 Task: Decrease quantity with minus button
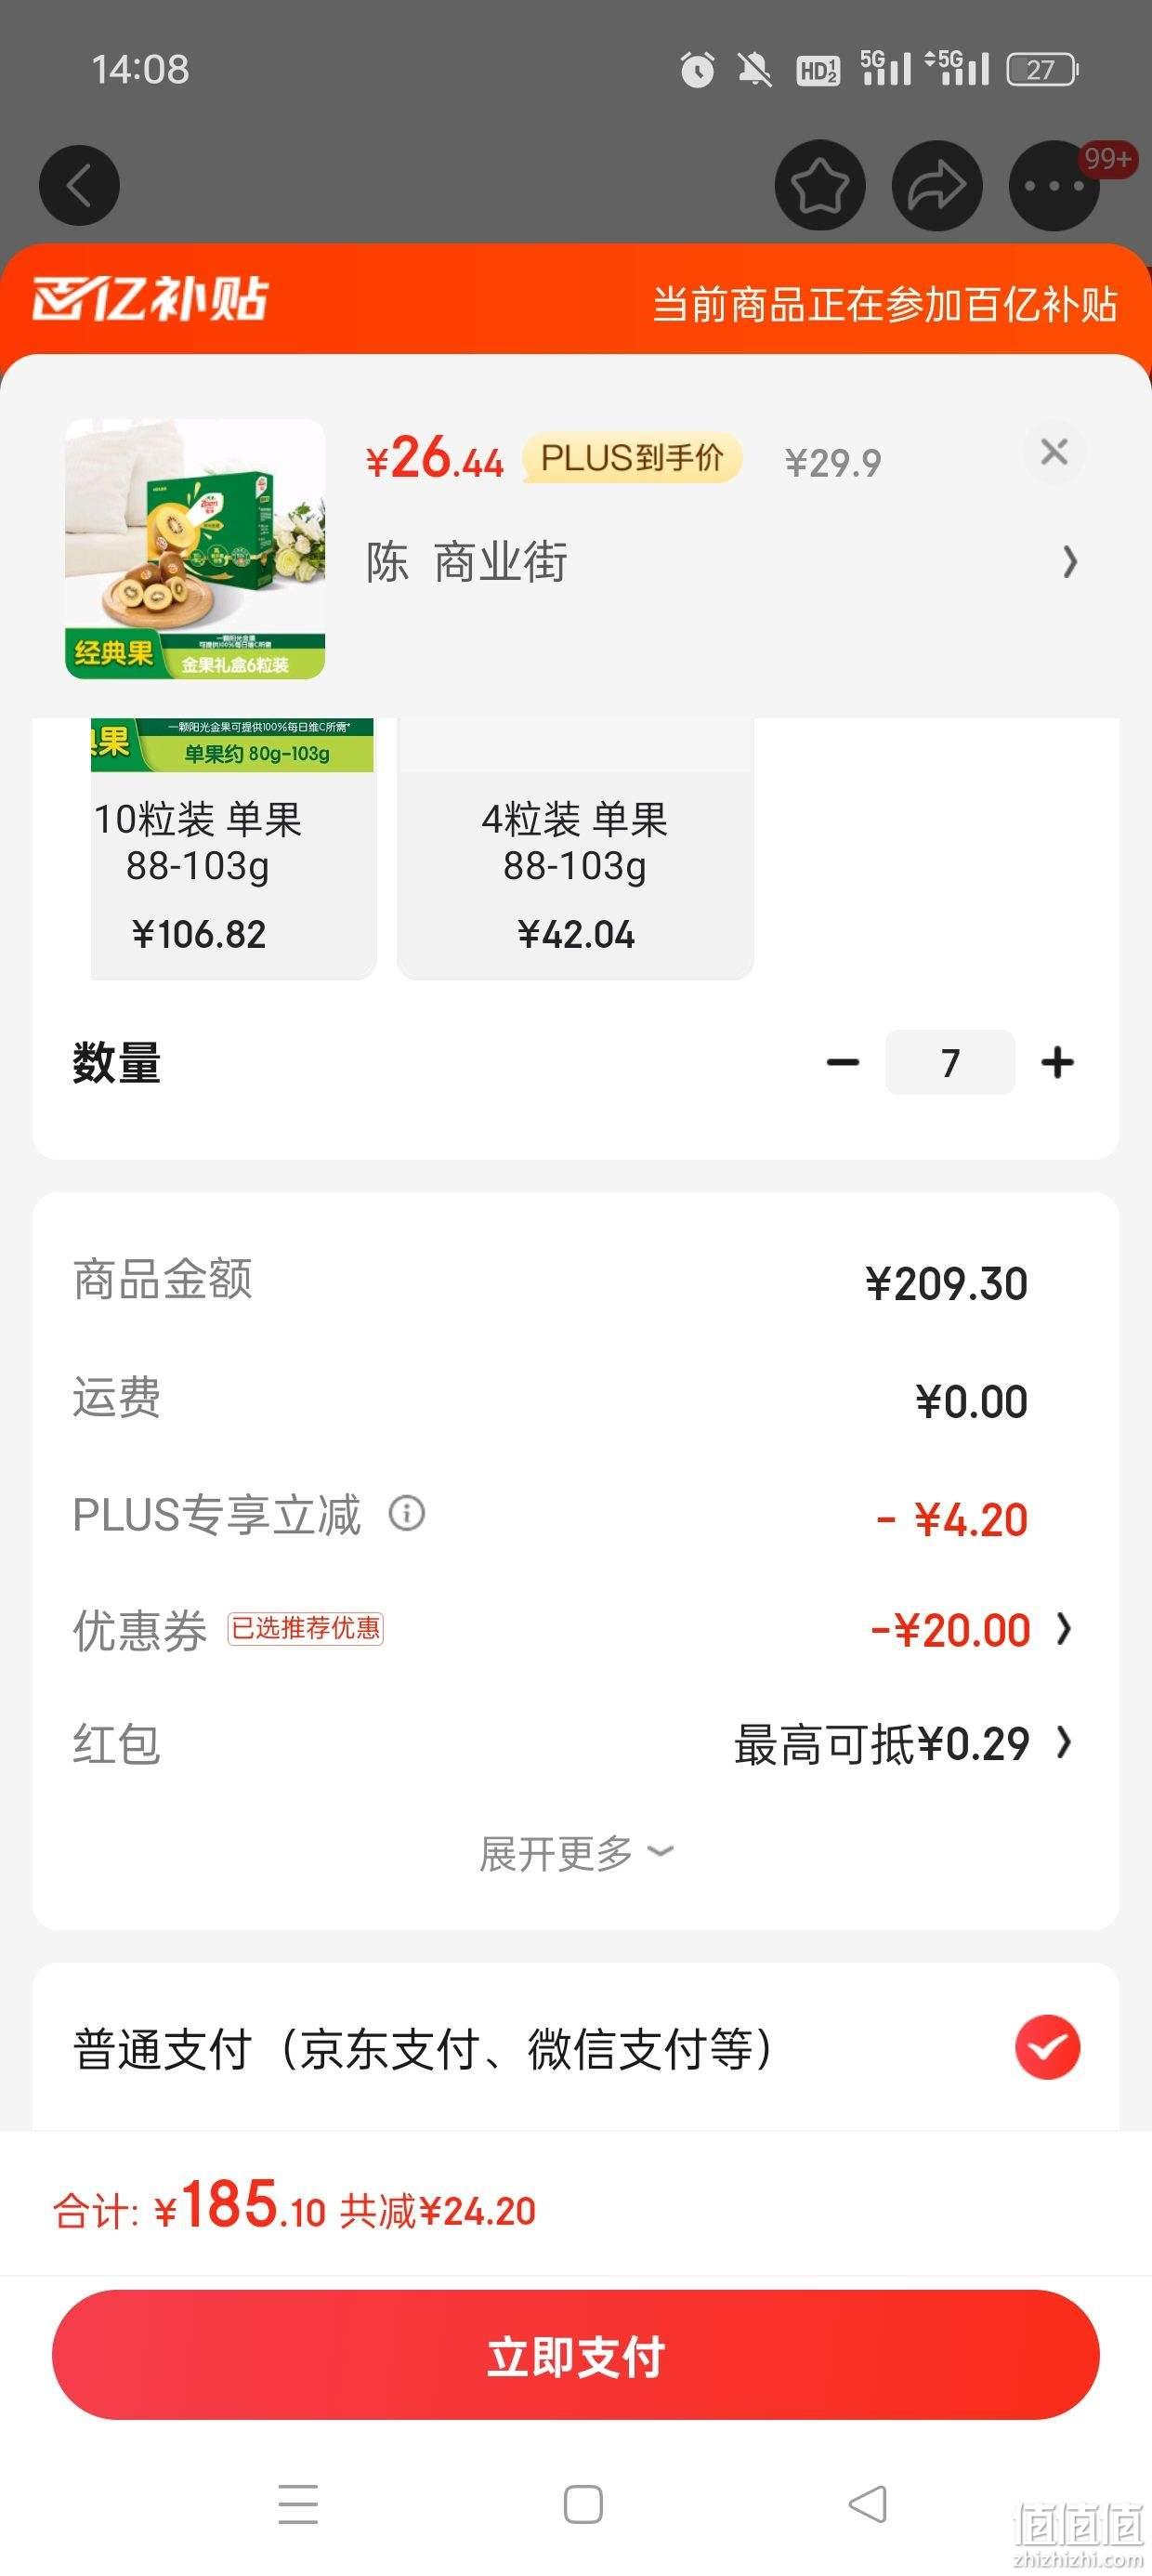coord(843,1062)
